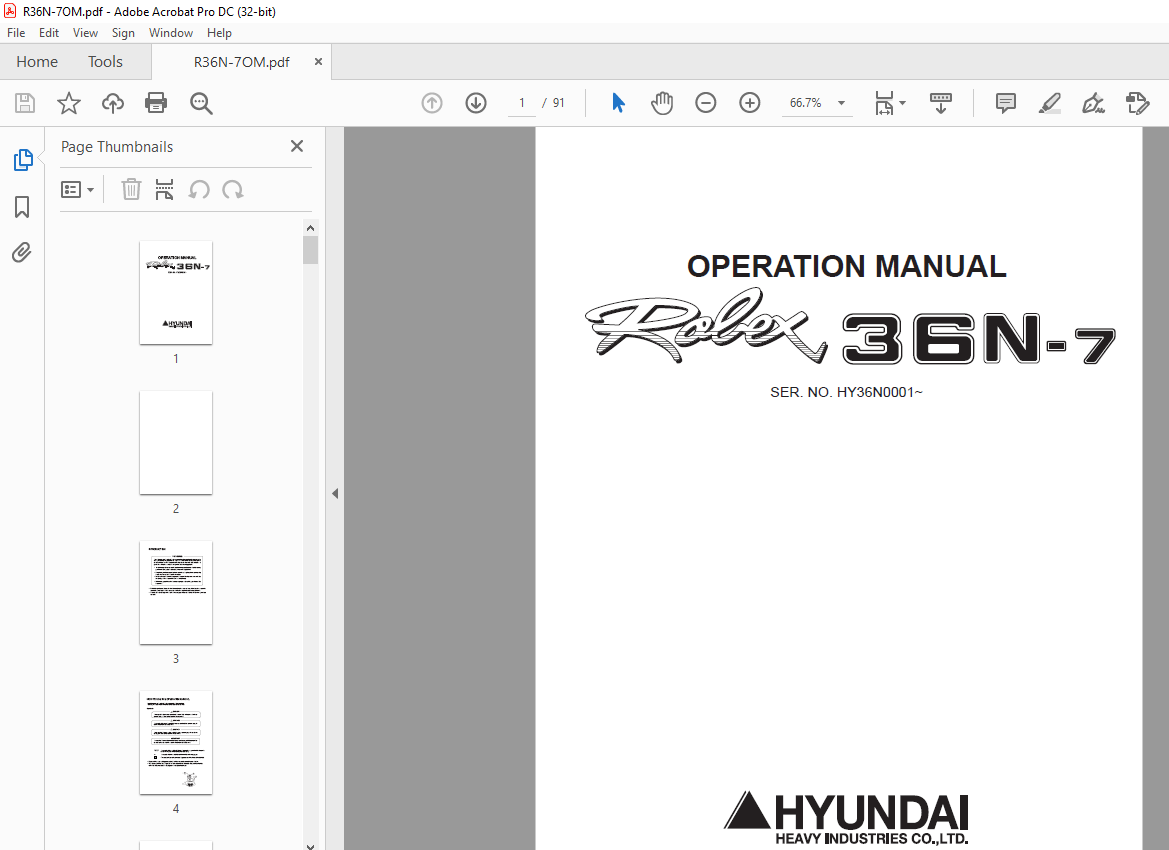Collapse the navigation pane arrow
This screenshot has height=850, width=1169.
pyautogui.click(x=335, y=493)
